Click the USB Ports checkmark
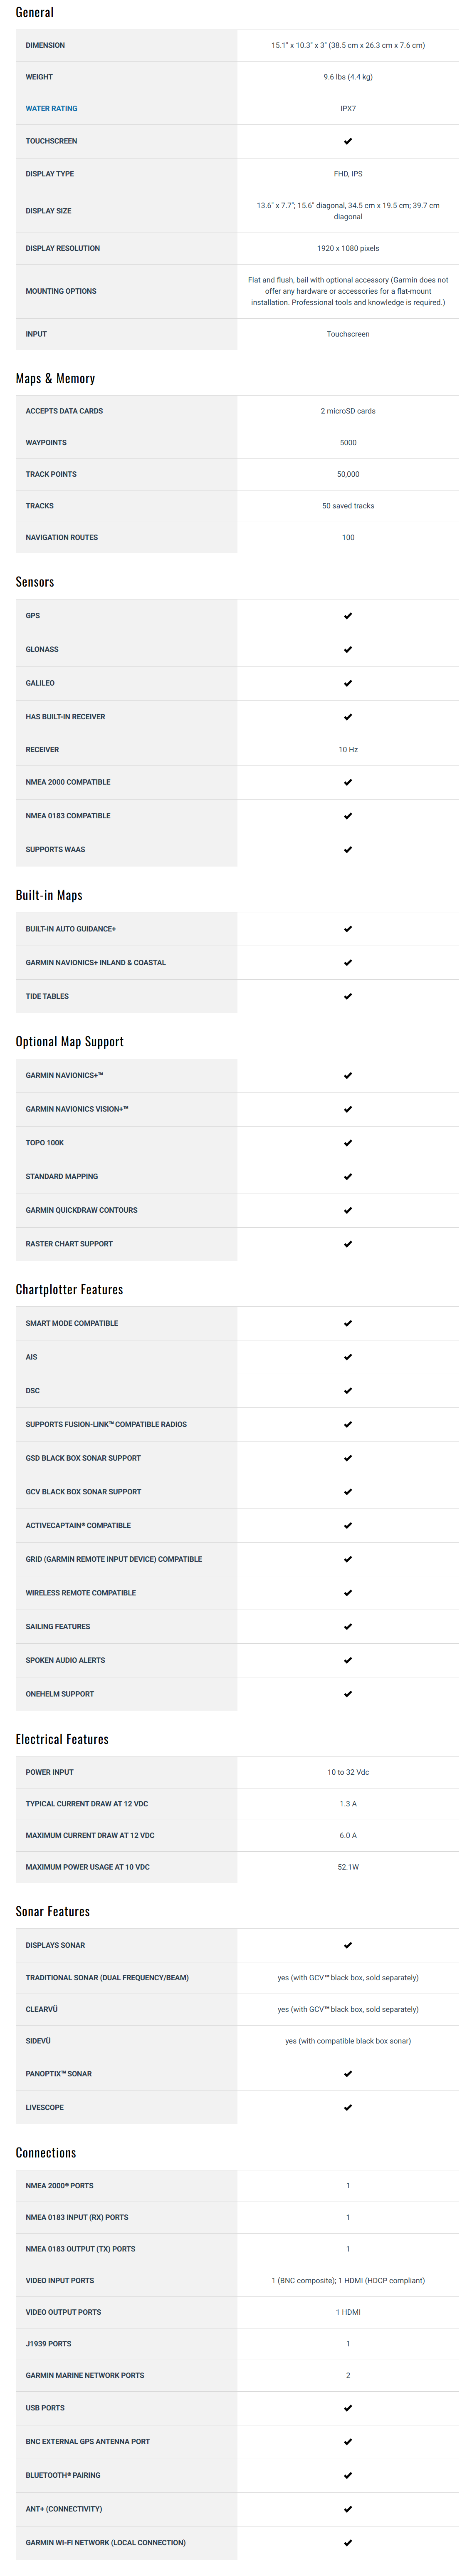This screenshot has width=472, height=2576. [x=348, y=2408]
